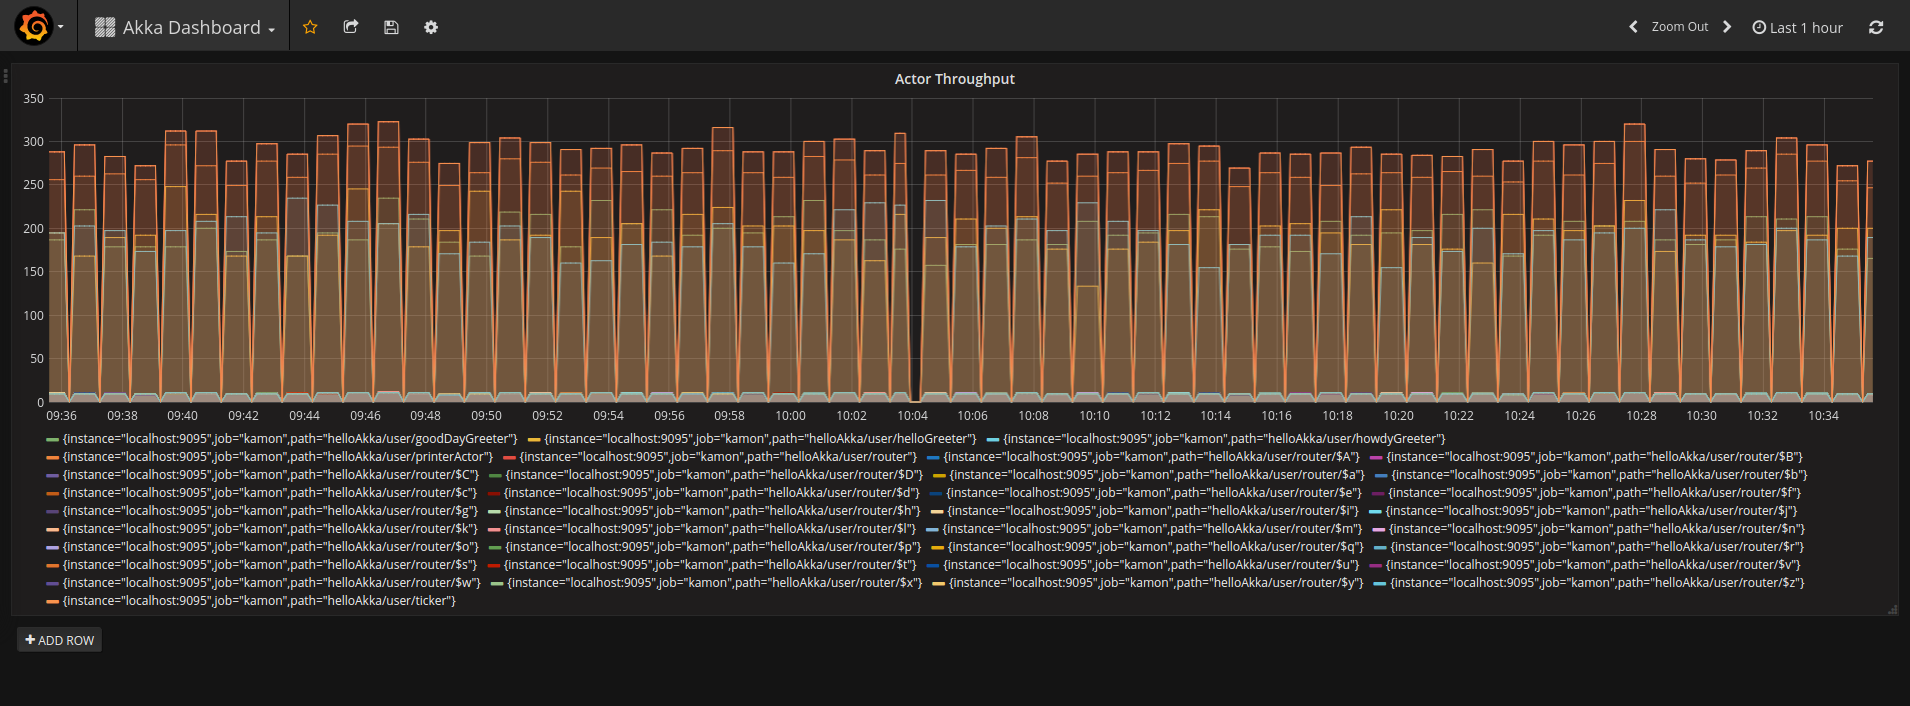Refresh the dashboard data
The height and width of the screenshot is (706, 1910).
[1876, 27]
